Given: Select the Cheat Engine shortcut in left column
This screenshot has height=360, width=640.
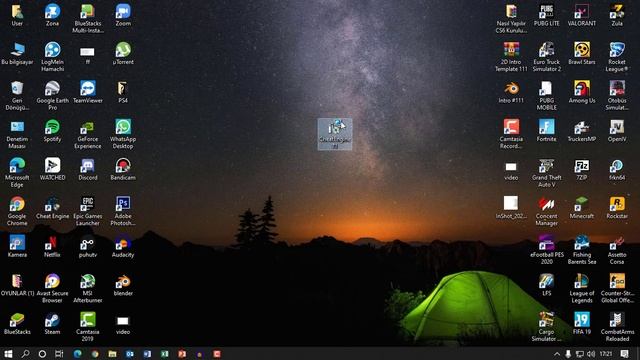Looking at the screenshot, I should click(x=52, y=208).
